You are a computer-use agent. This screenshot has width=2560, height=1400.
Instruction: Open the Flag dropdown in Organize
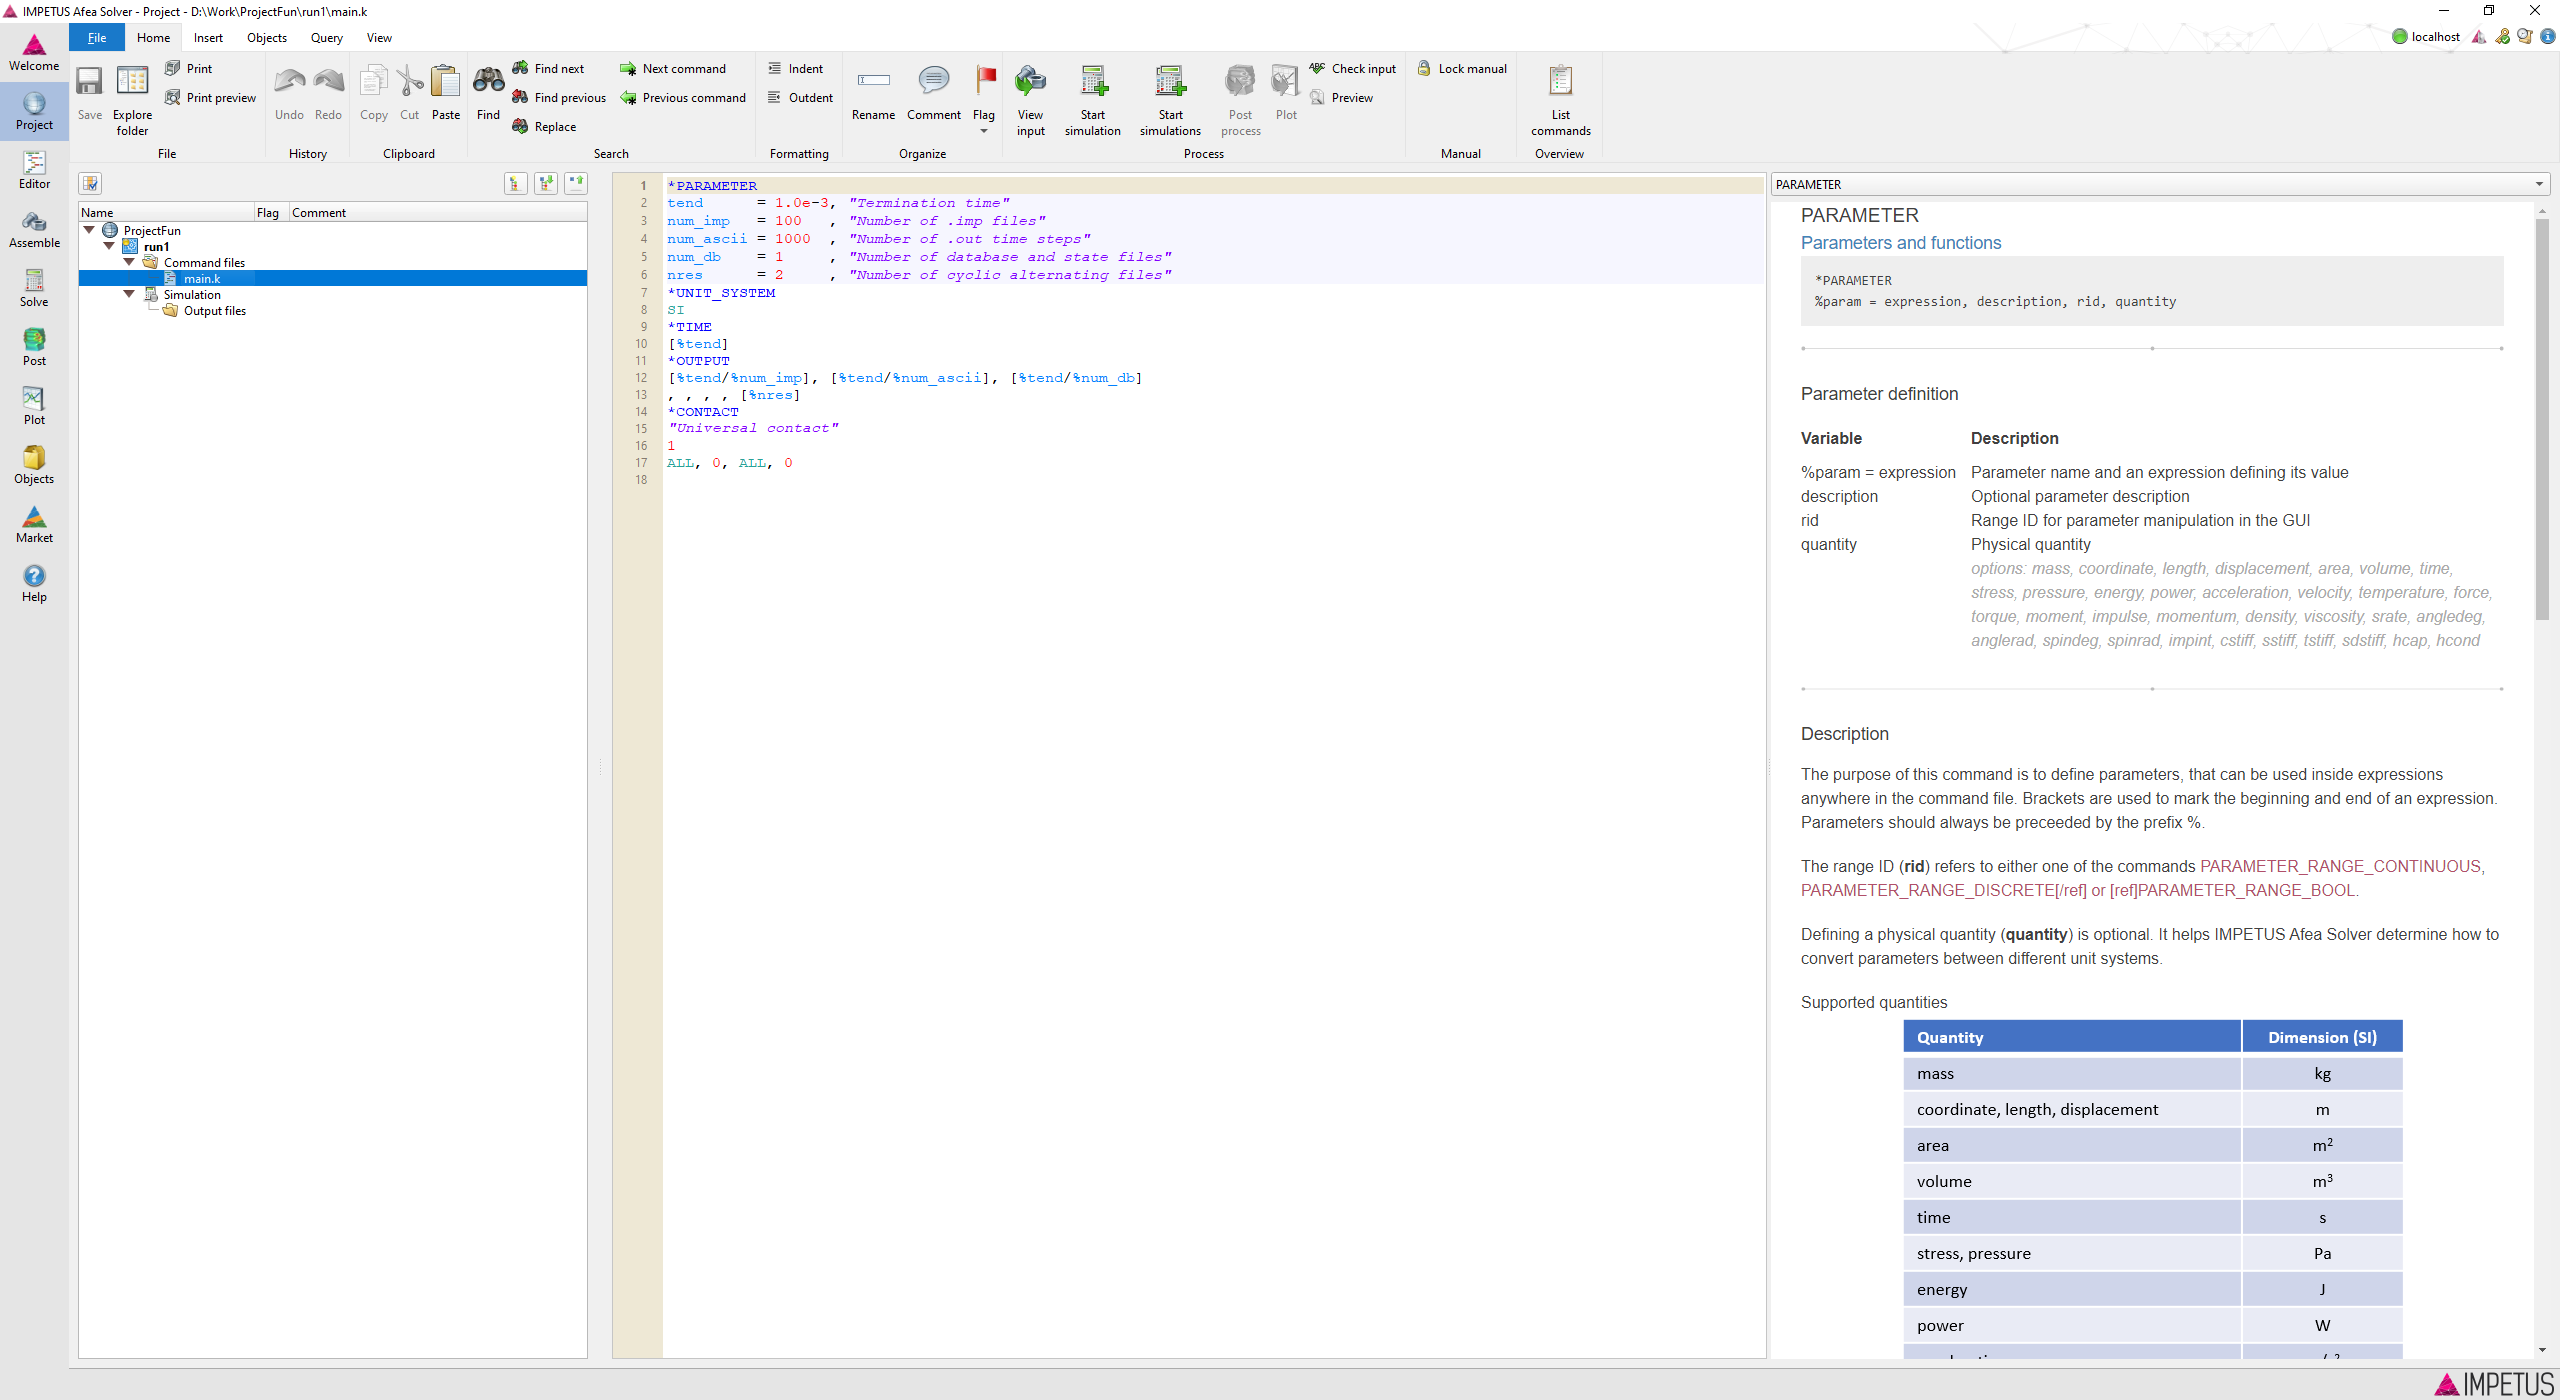(x=984, y=131)
